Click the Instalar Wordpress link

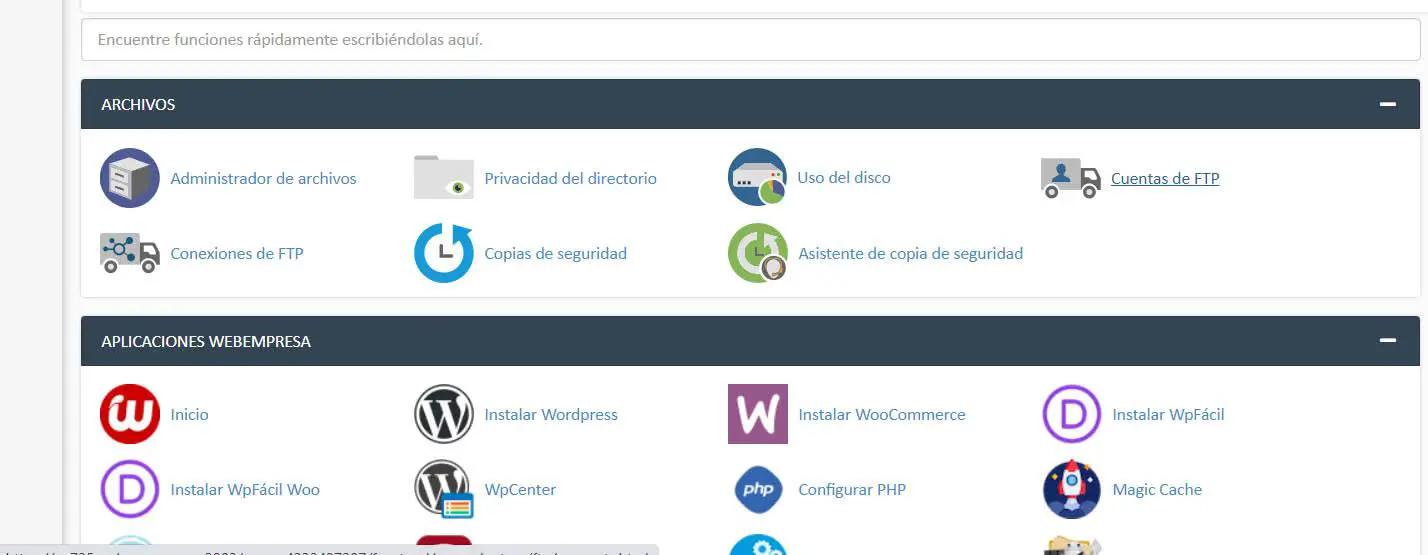click(551, 414)
